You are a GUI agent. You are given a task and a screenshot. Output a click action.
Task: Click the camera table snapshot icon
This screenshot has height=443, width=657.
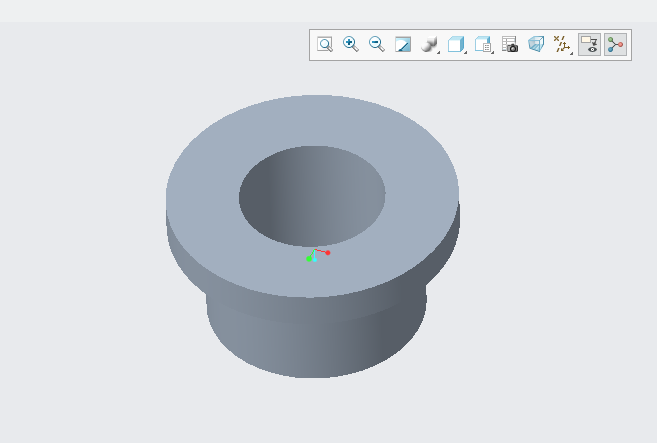pyautogui.click(x=510, y=44)
